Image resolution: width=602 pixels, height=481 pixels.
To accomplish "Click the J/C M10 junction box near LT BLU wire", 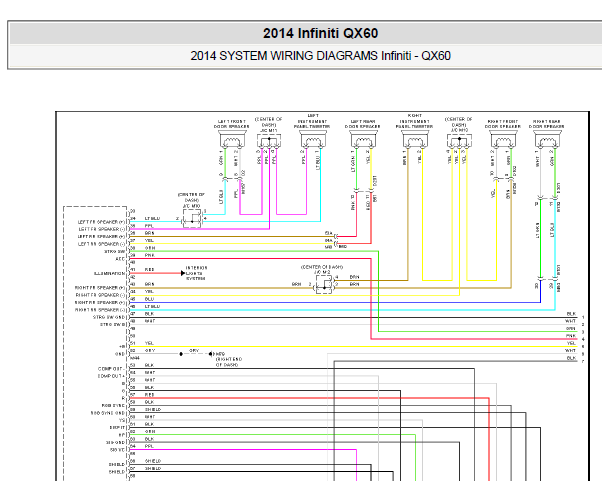I will coord(192,220).
